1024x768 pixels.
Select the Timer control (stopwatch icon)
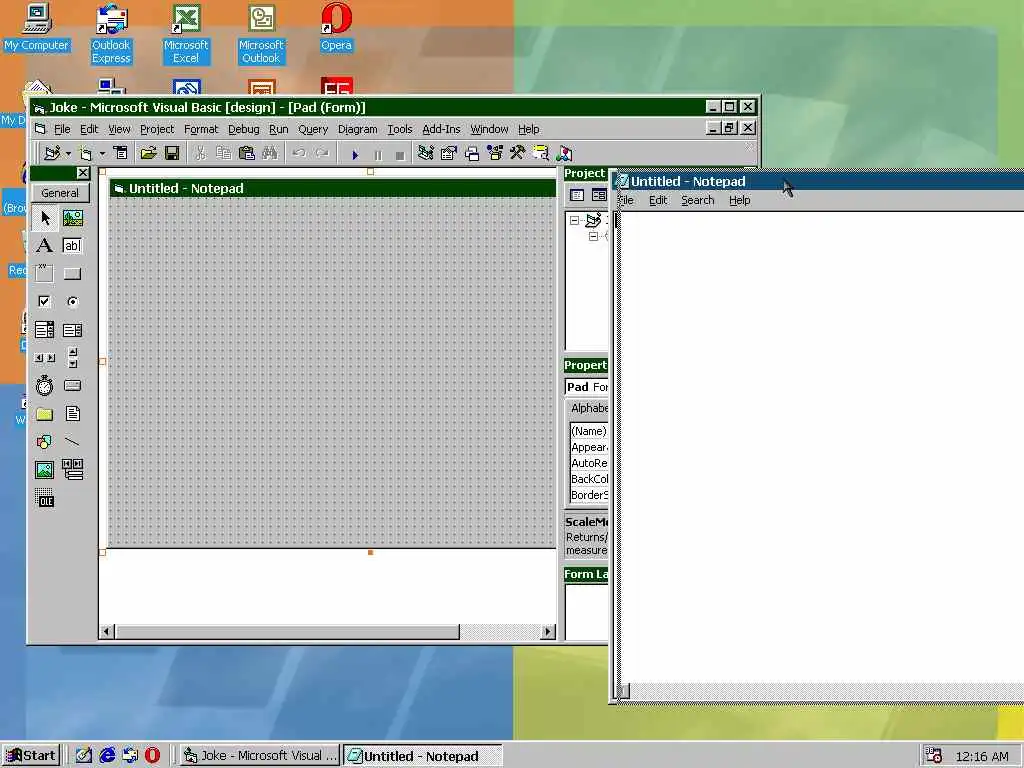point(44,386)
